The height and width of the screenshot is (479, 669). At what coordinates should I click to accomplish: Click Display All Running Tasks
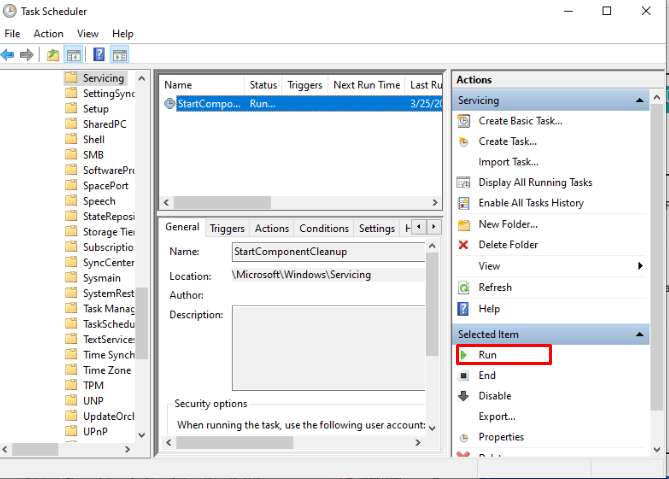(x=535, y=183)
